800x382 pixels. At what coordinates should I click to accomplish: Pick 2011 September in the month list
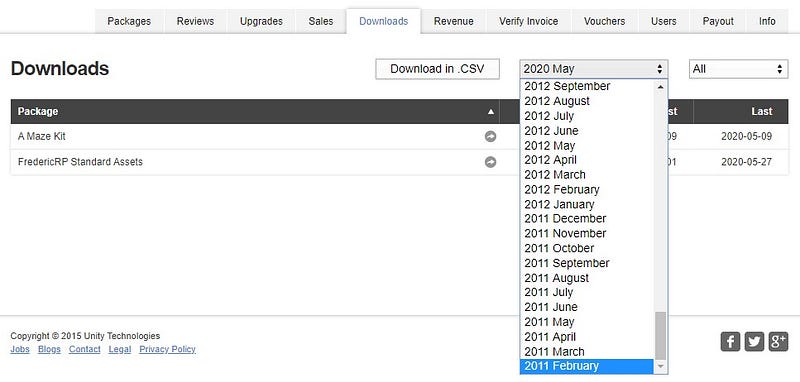(x=587, y=263)
